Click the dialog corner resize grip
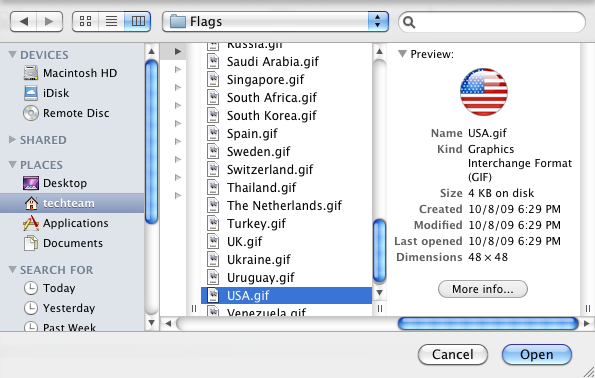The image size is (595, 378). [x=589, y=372]
